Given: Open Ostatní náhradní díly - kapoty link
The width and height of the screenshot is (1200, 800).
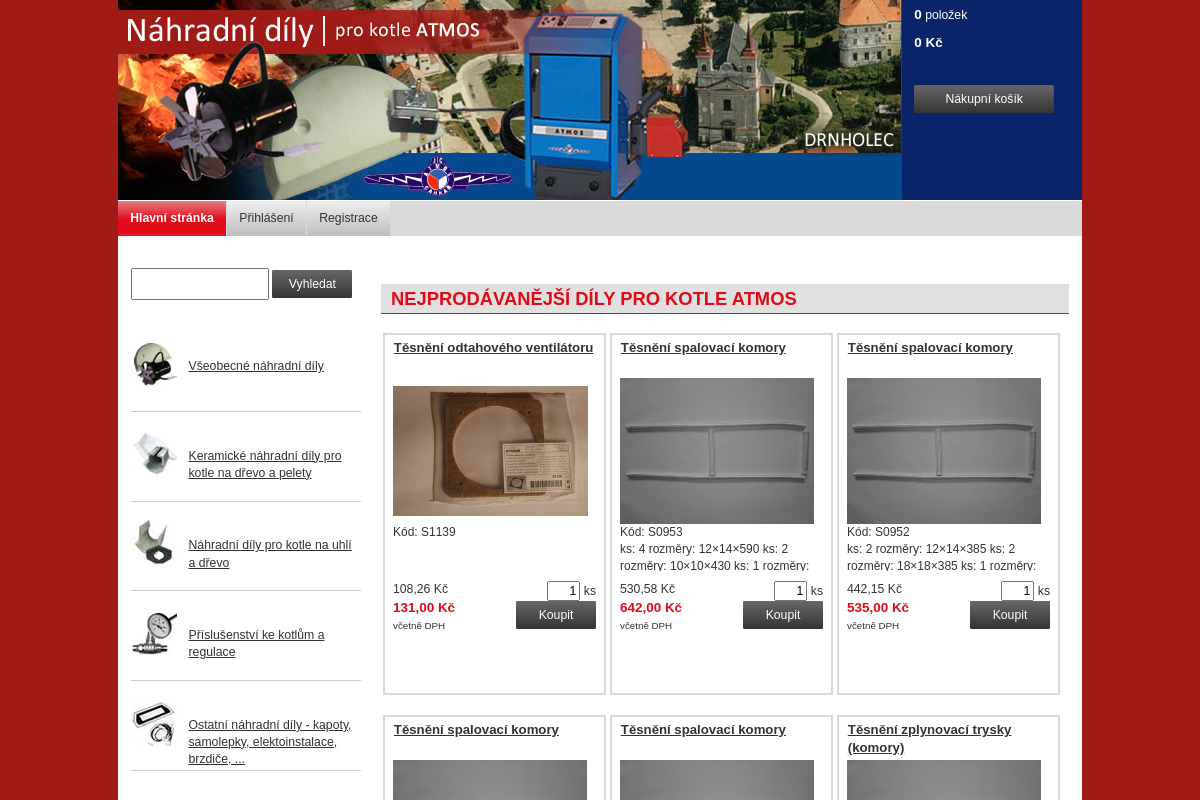Looking at the screenshot, I should [270, 742].
